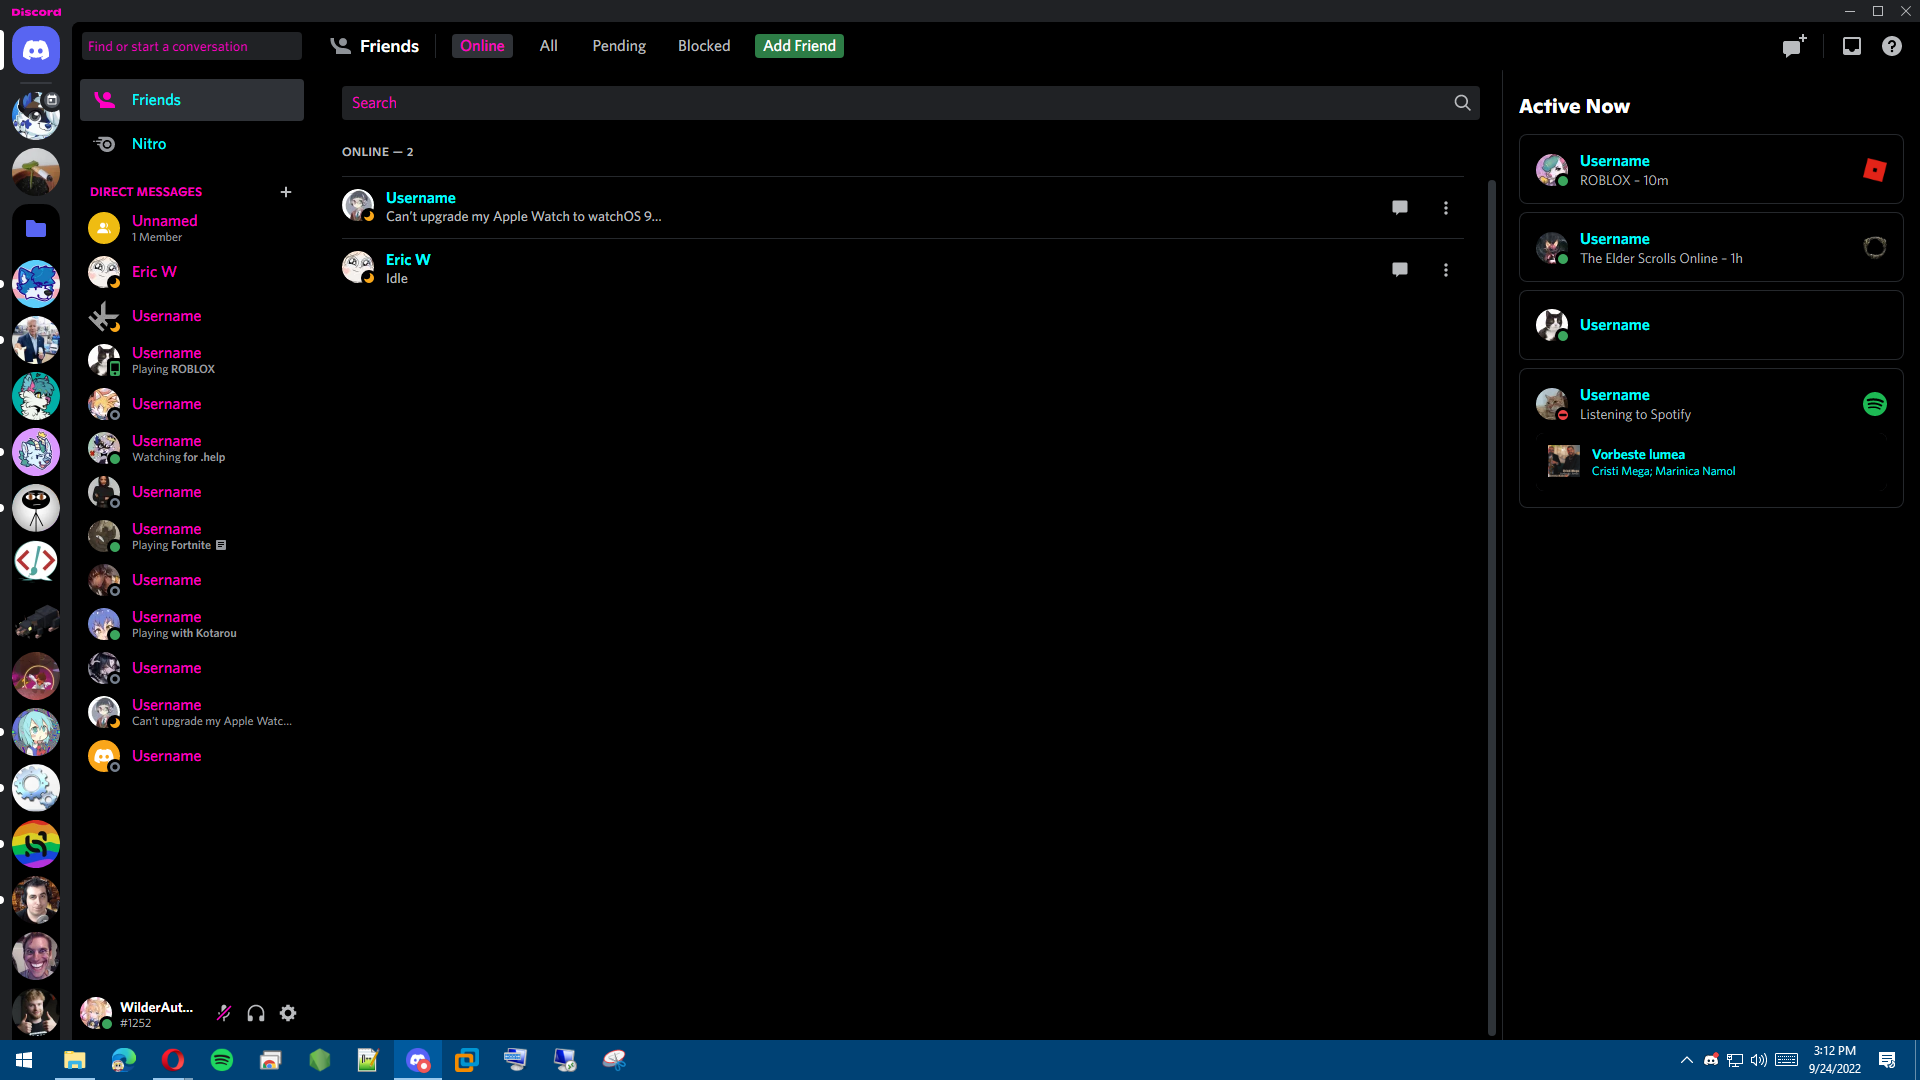Open User Settings gear
This screenshot has width=1920, height=1080.
(x=288, y=1013)
